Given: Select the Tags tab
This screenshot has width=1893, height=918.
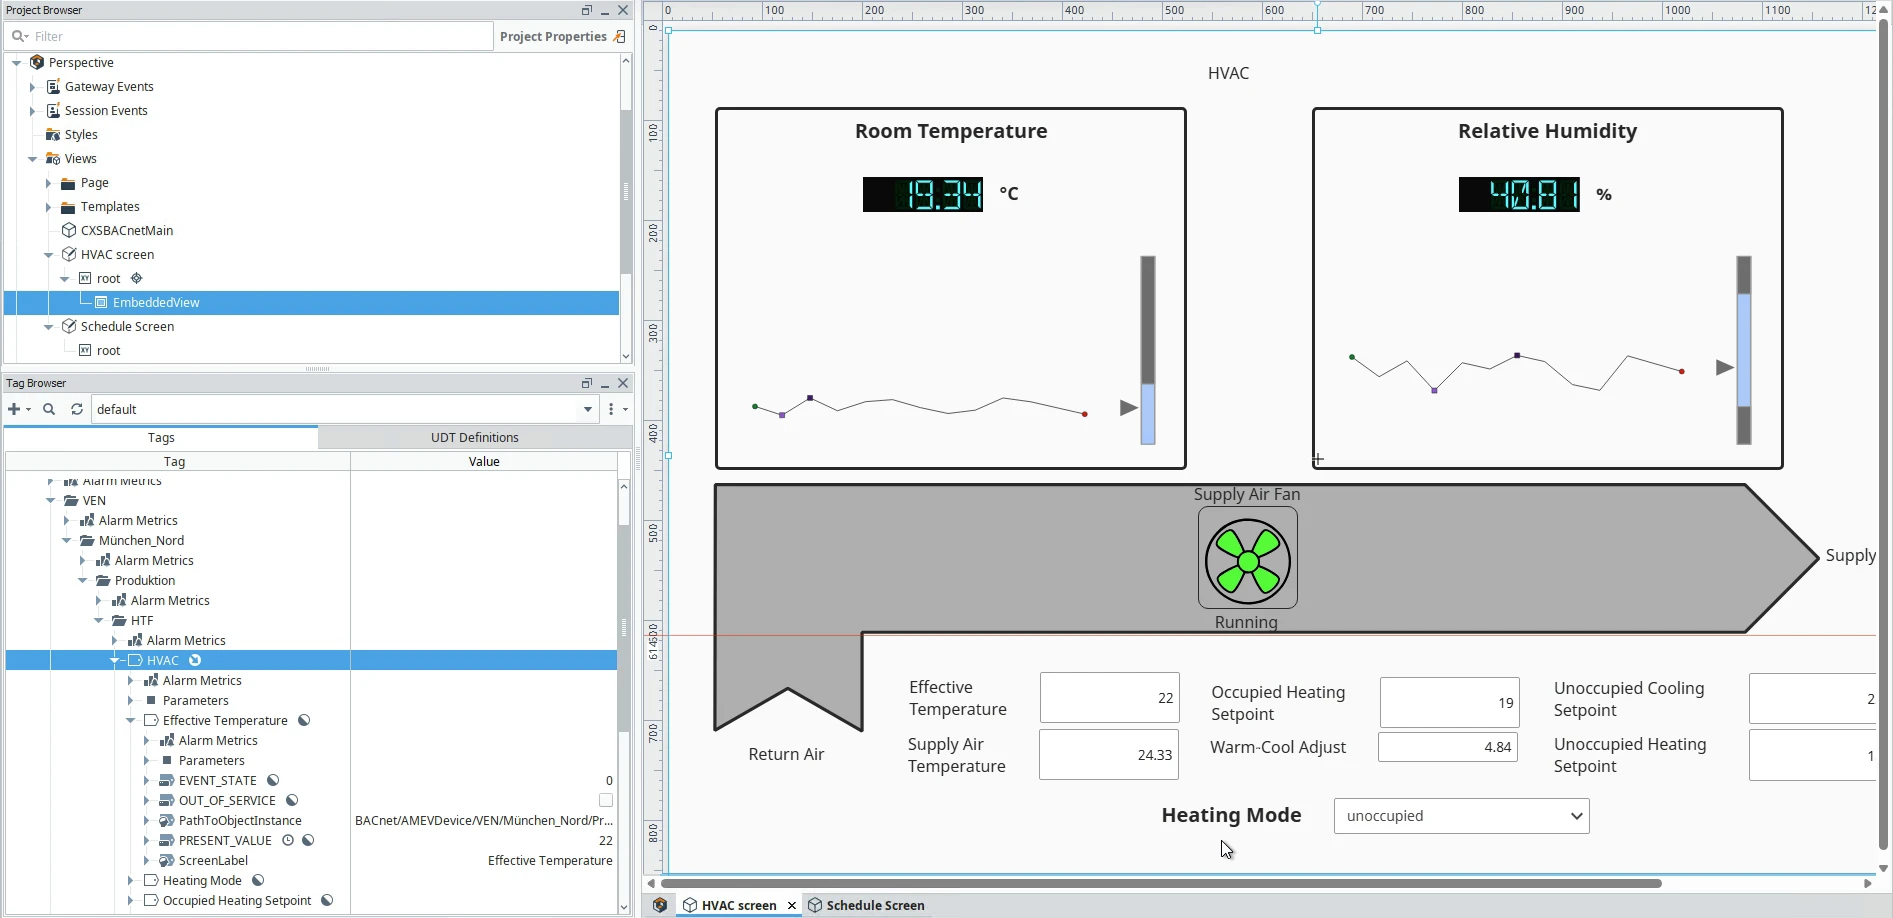Looking at the screenshot, I should [161, 437].
